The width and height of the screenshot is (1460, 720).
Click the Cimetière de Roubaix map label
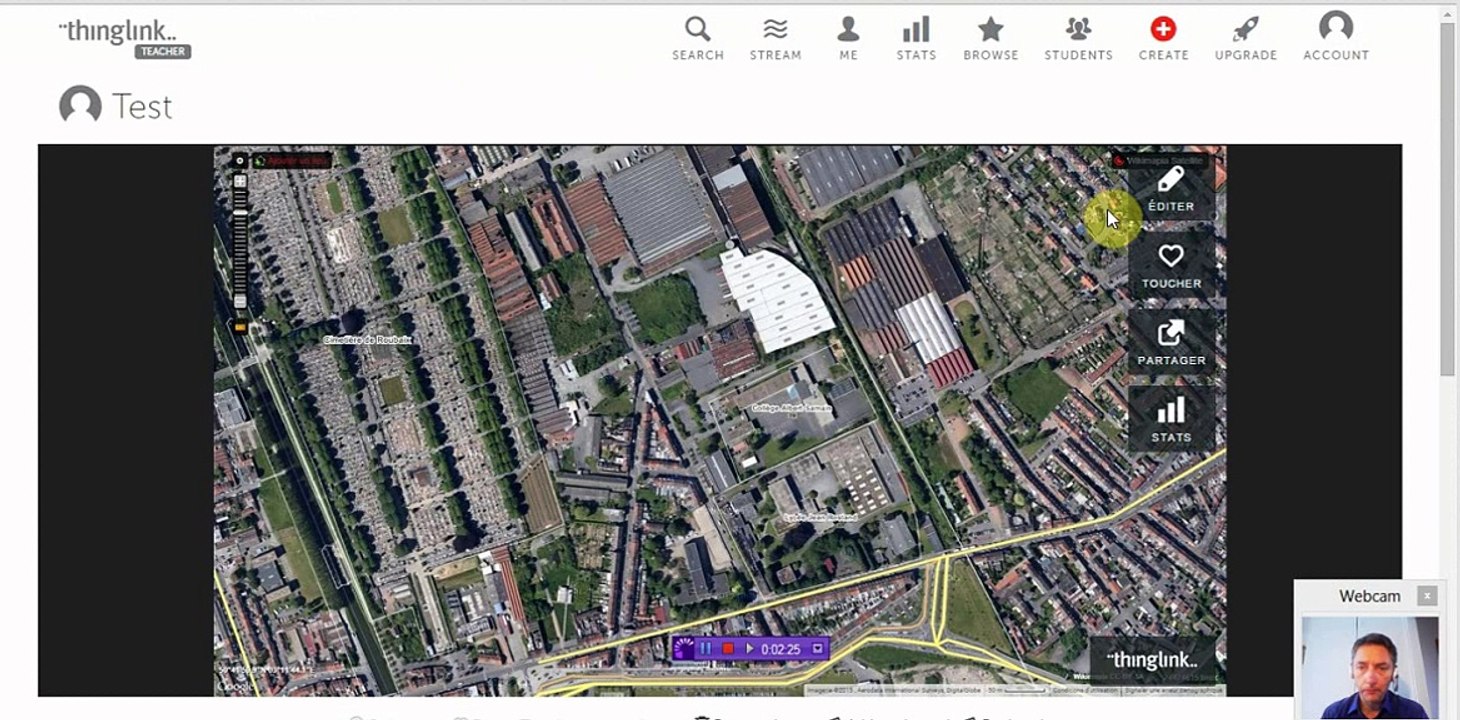click(x=367, y=340)
